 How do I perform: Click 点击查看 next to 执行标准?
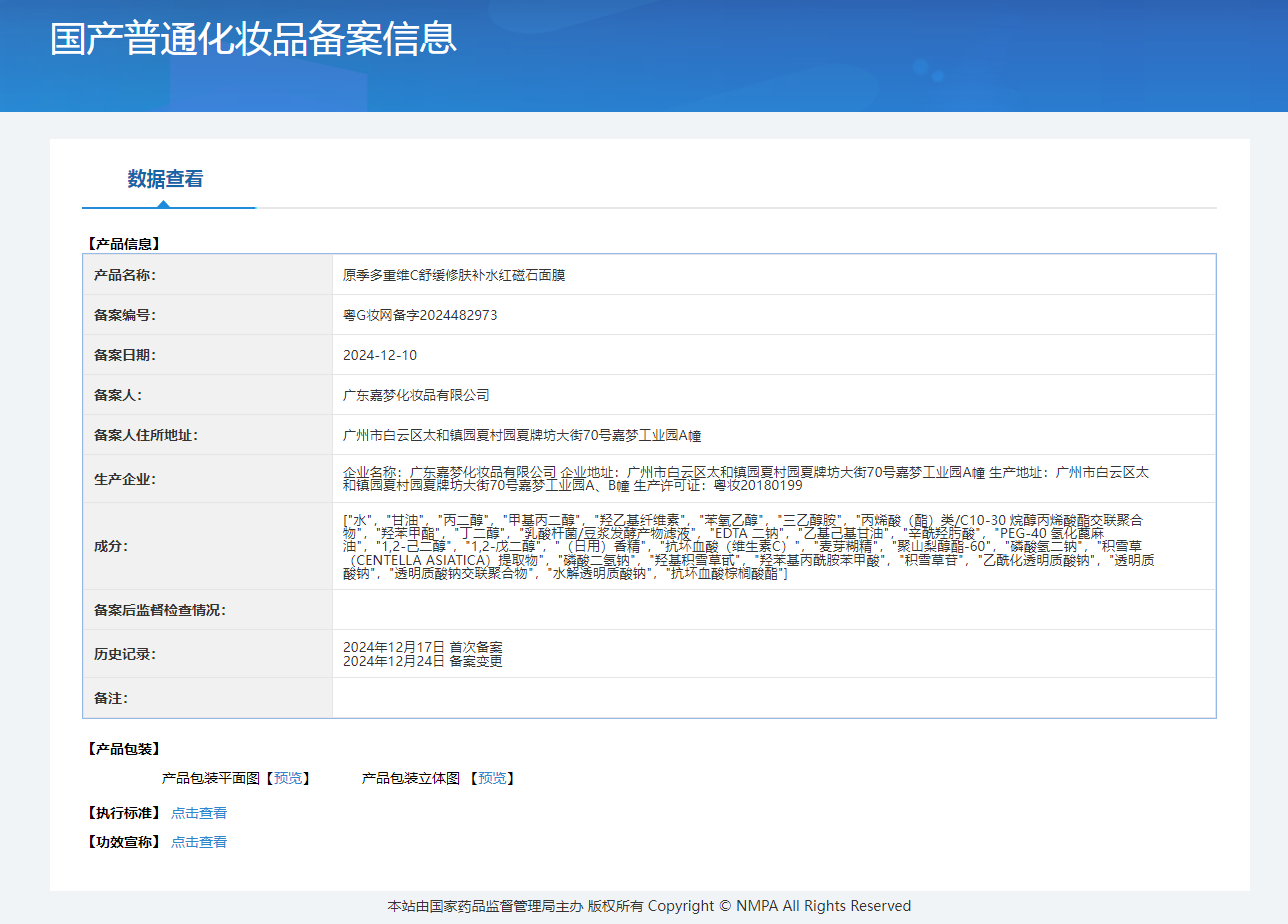[x=199, y=813]
